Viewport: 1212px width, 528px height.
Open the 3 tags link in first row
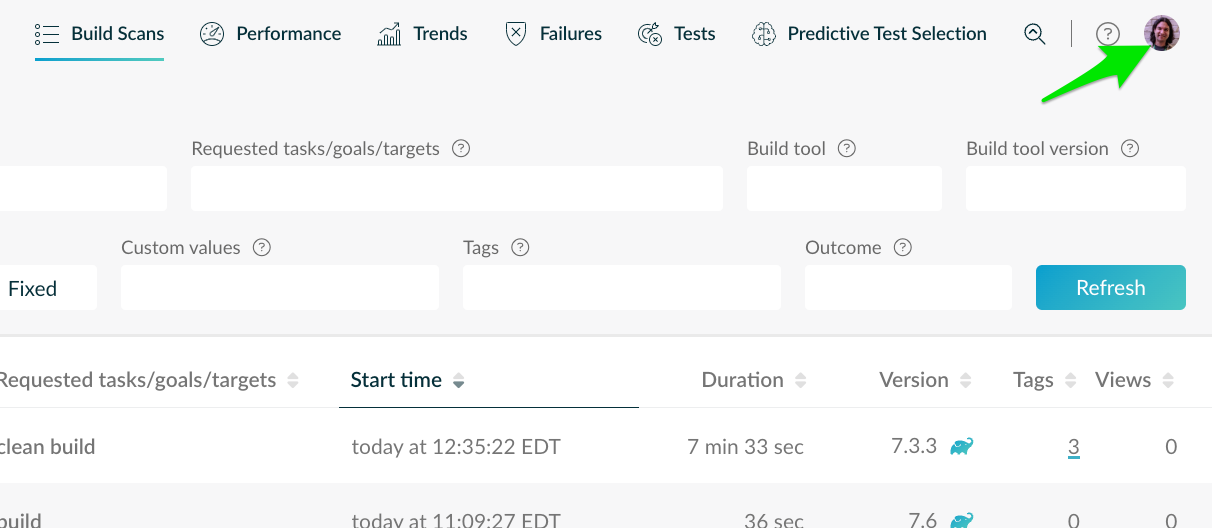1073,447
